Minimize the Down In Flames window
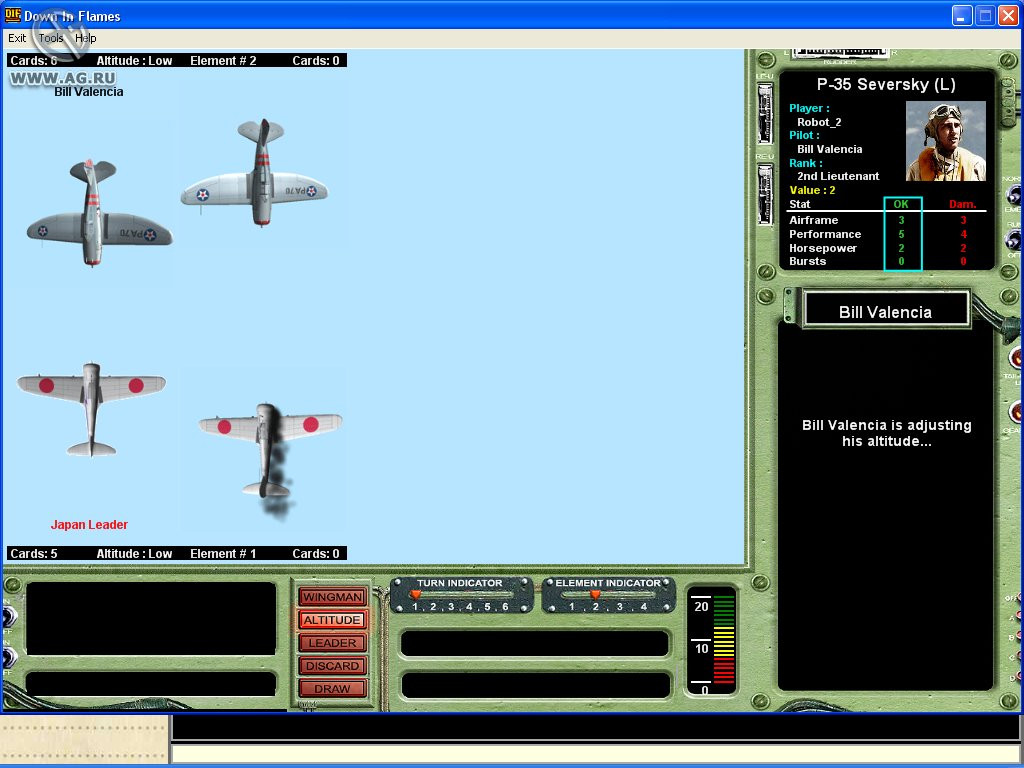The height and width of the screenshot is (768, 1024). 961,16
